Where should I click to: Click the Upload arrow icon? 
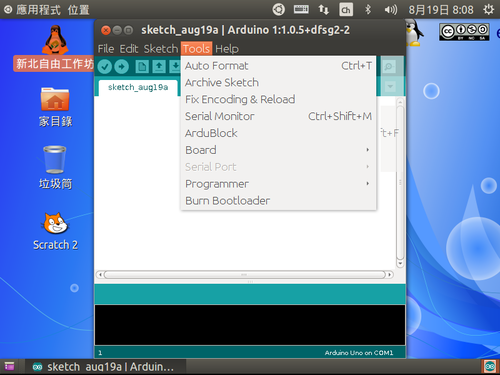pos(122,67)
